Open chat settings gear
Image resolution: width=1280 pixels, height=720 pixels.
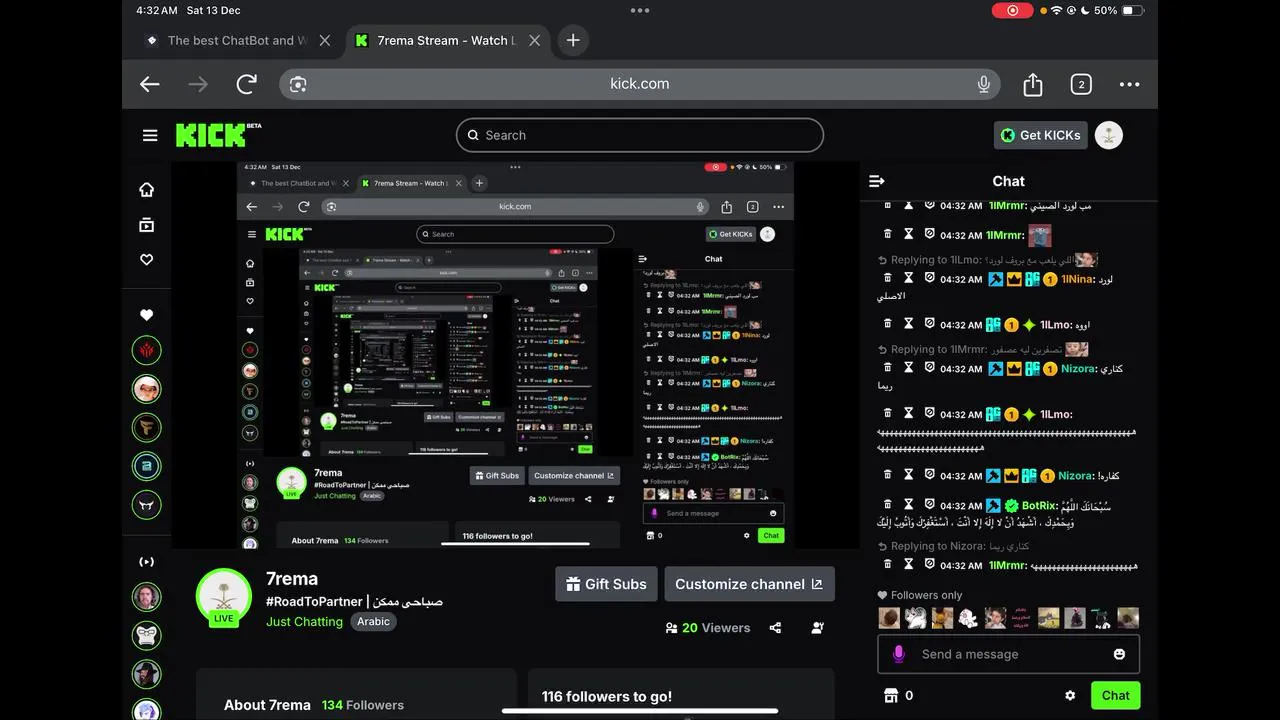coord(1070,695)
